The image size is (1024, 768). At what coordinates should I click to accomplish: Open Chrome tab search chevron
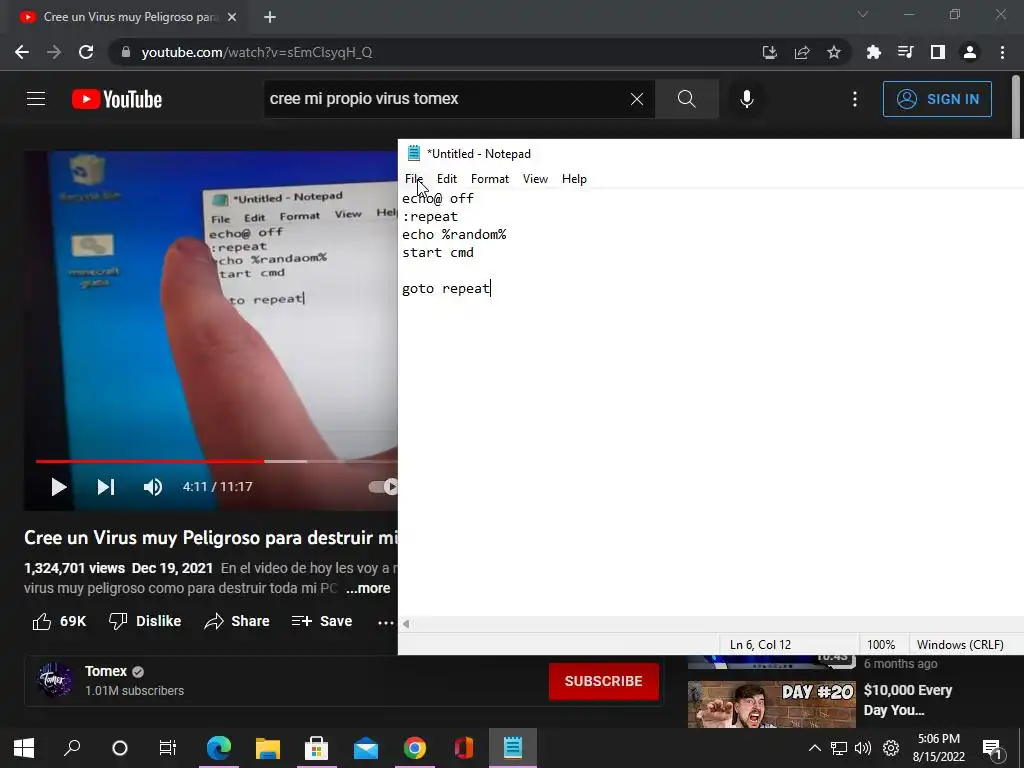(x=863, y=14)
